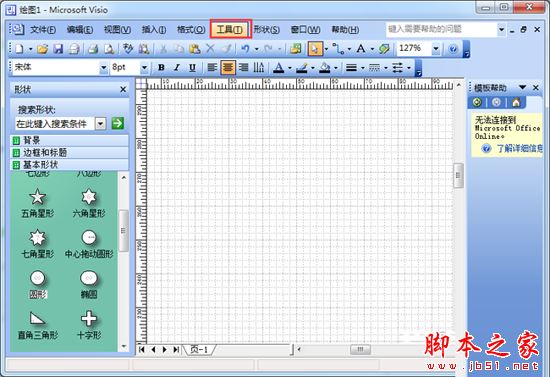Apply the font color A

pos(279,67)
